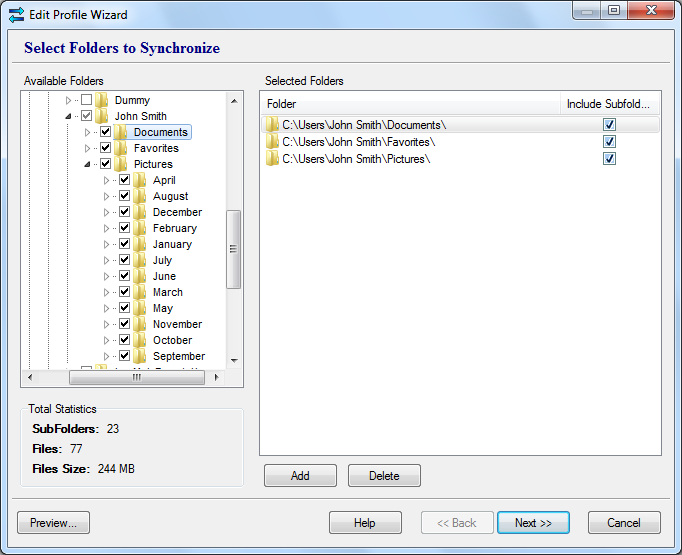
Task: Uncheck the April folder checkbox
Action: pos(124,180)
